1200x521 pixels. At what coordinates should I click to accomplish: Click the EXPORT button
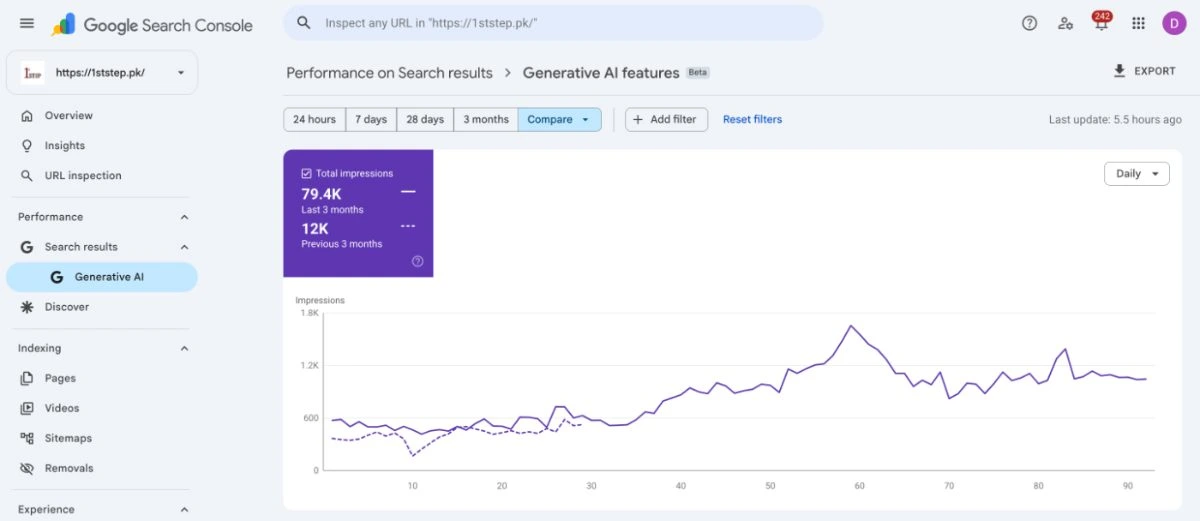click(x=1144, y=71)
